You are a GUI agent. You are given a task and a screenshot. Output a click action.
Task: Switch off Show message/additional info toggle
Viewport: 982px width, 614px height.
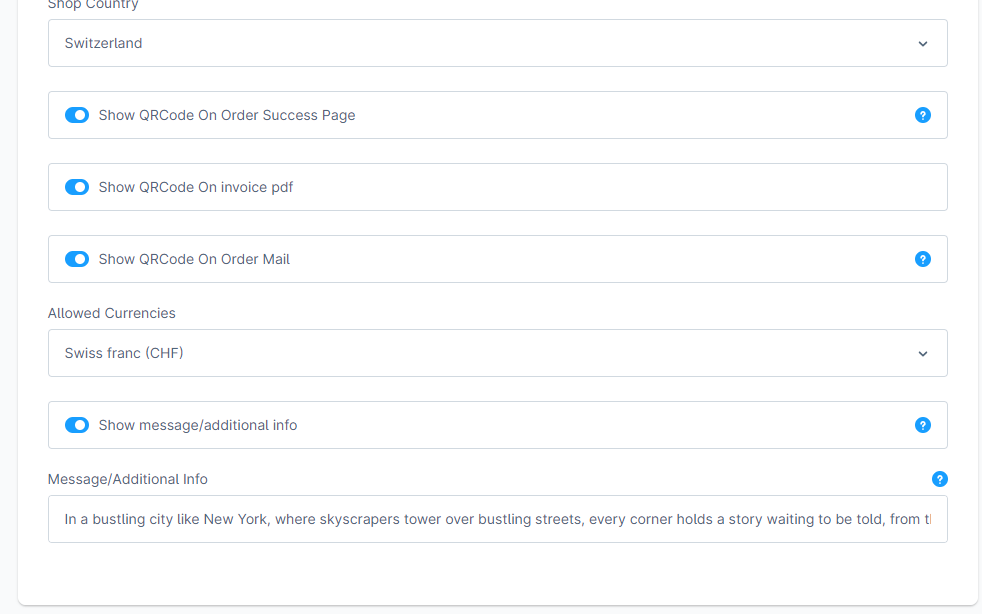(x=77, y=425)
